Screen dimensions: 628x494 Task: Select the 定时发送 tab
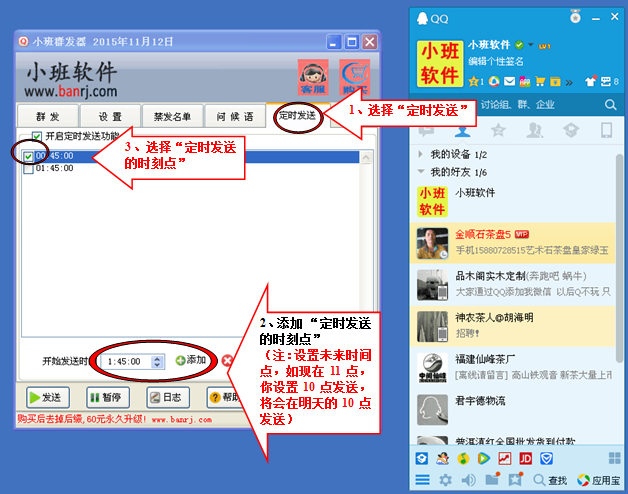tap(298, 116)
